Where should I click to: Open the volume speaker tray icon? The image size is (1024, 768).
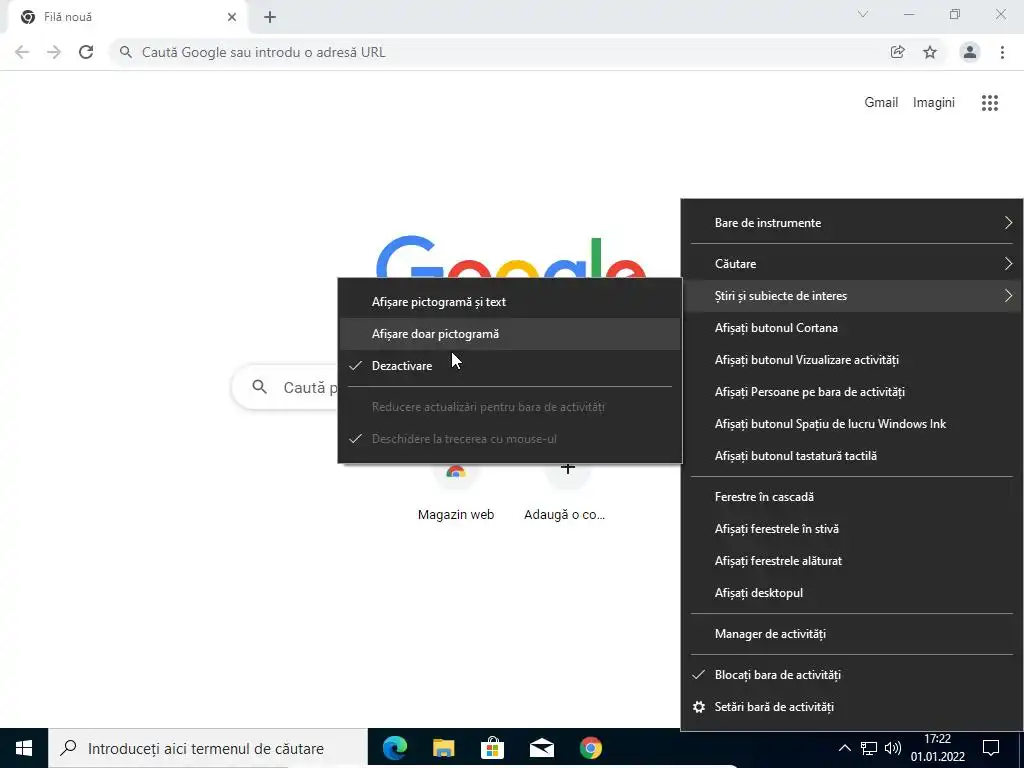[x=893, y=748]
